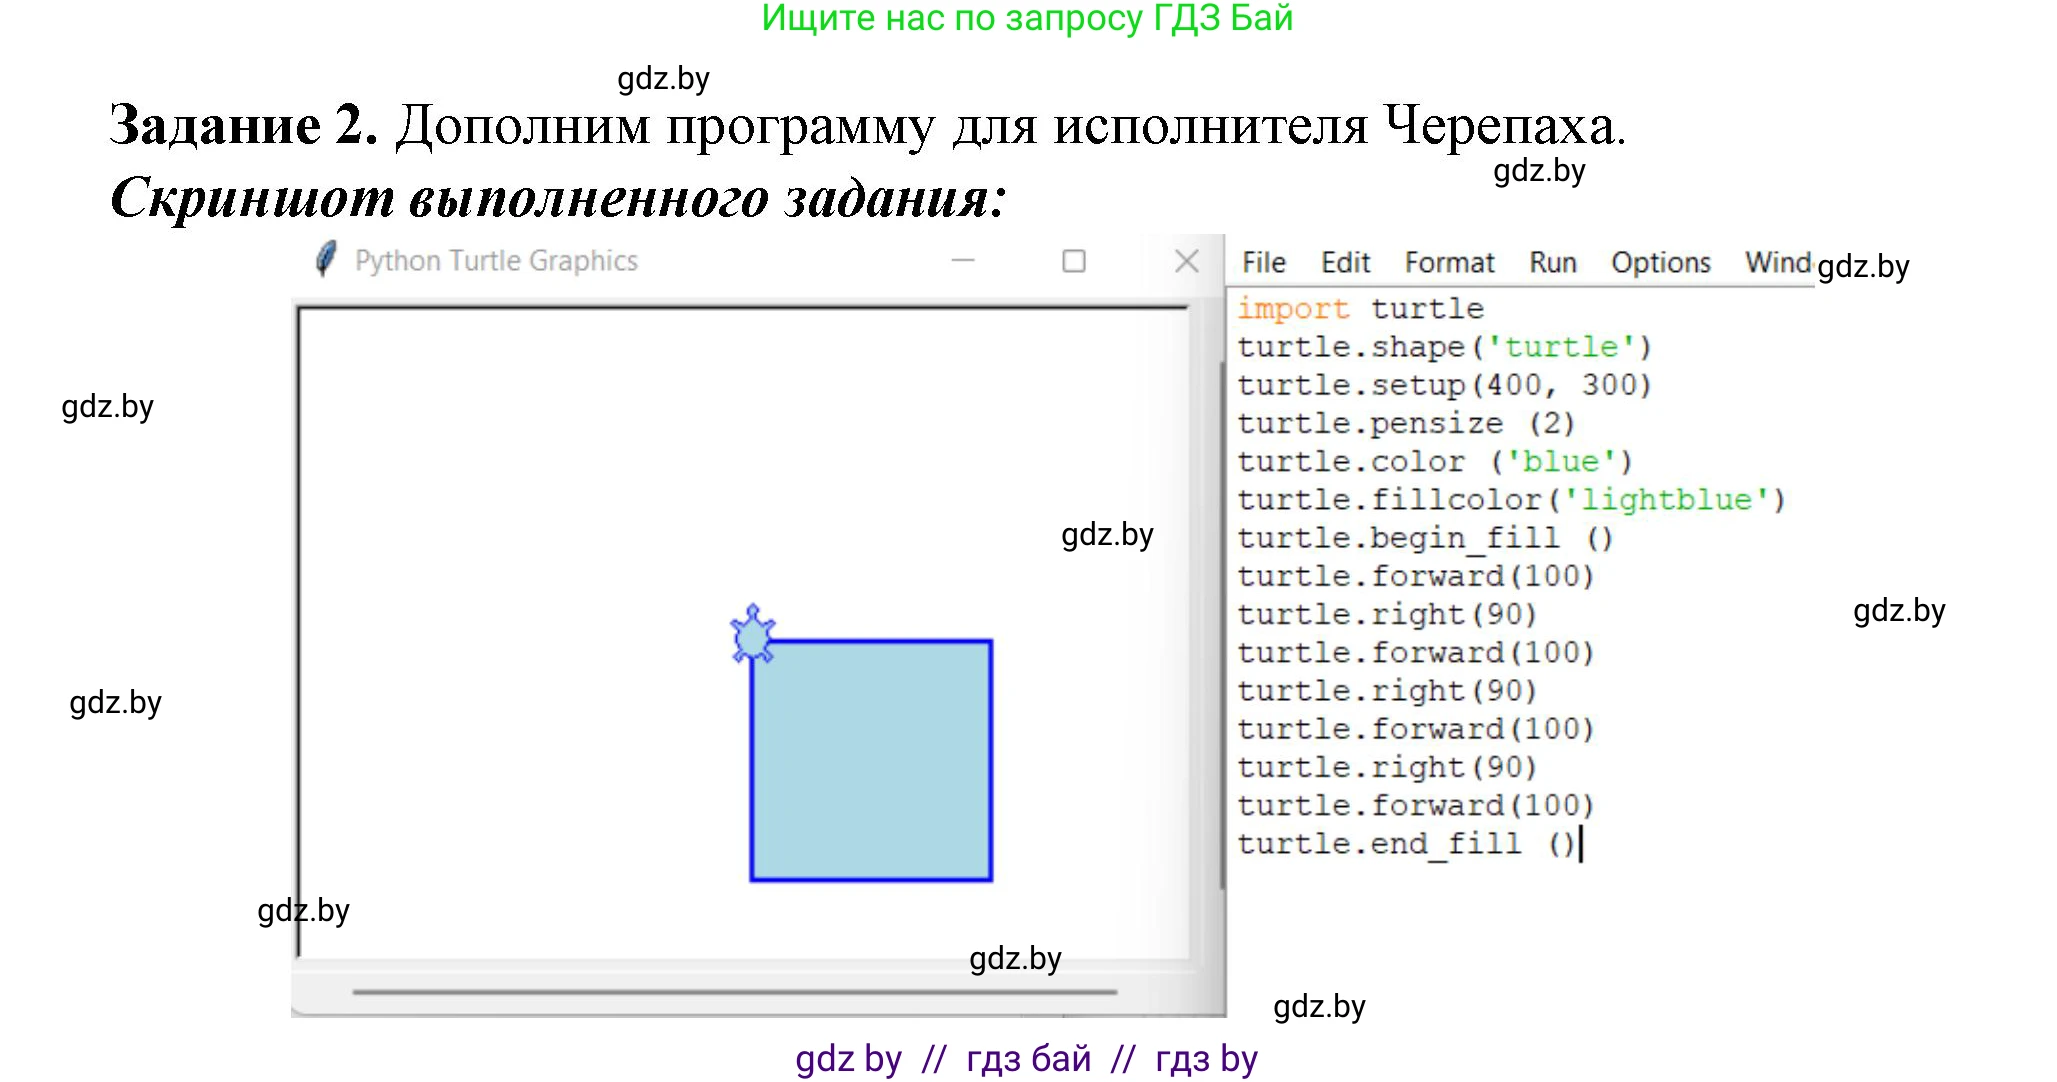
Task: Click the vertical scrollbar beside the canvas
Action: [1222, 625]
